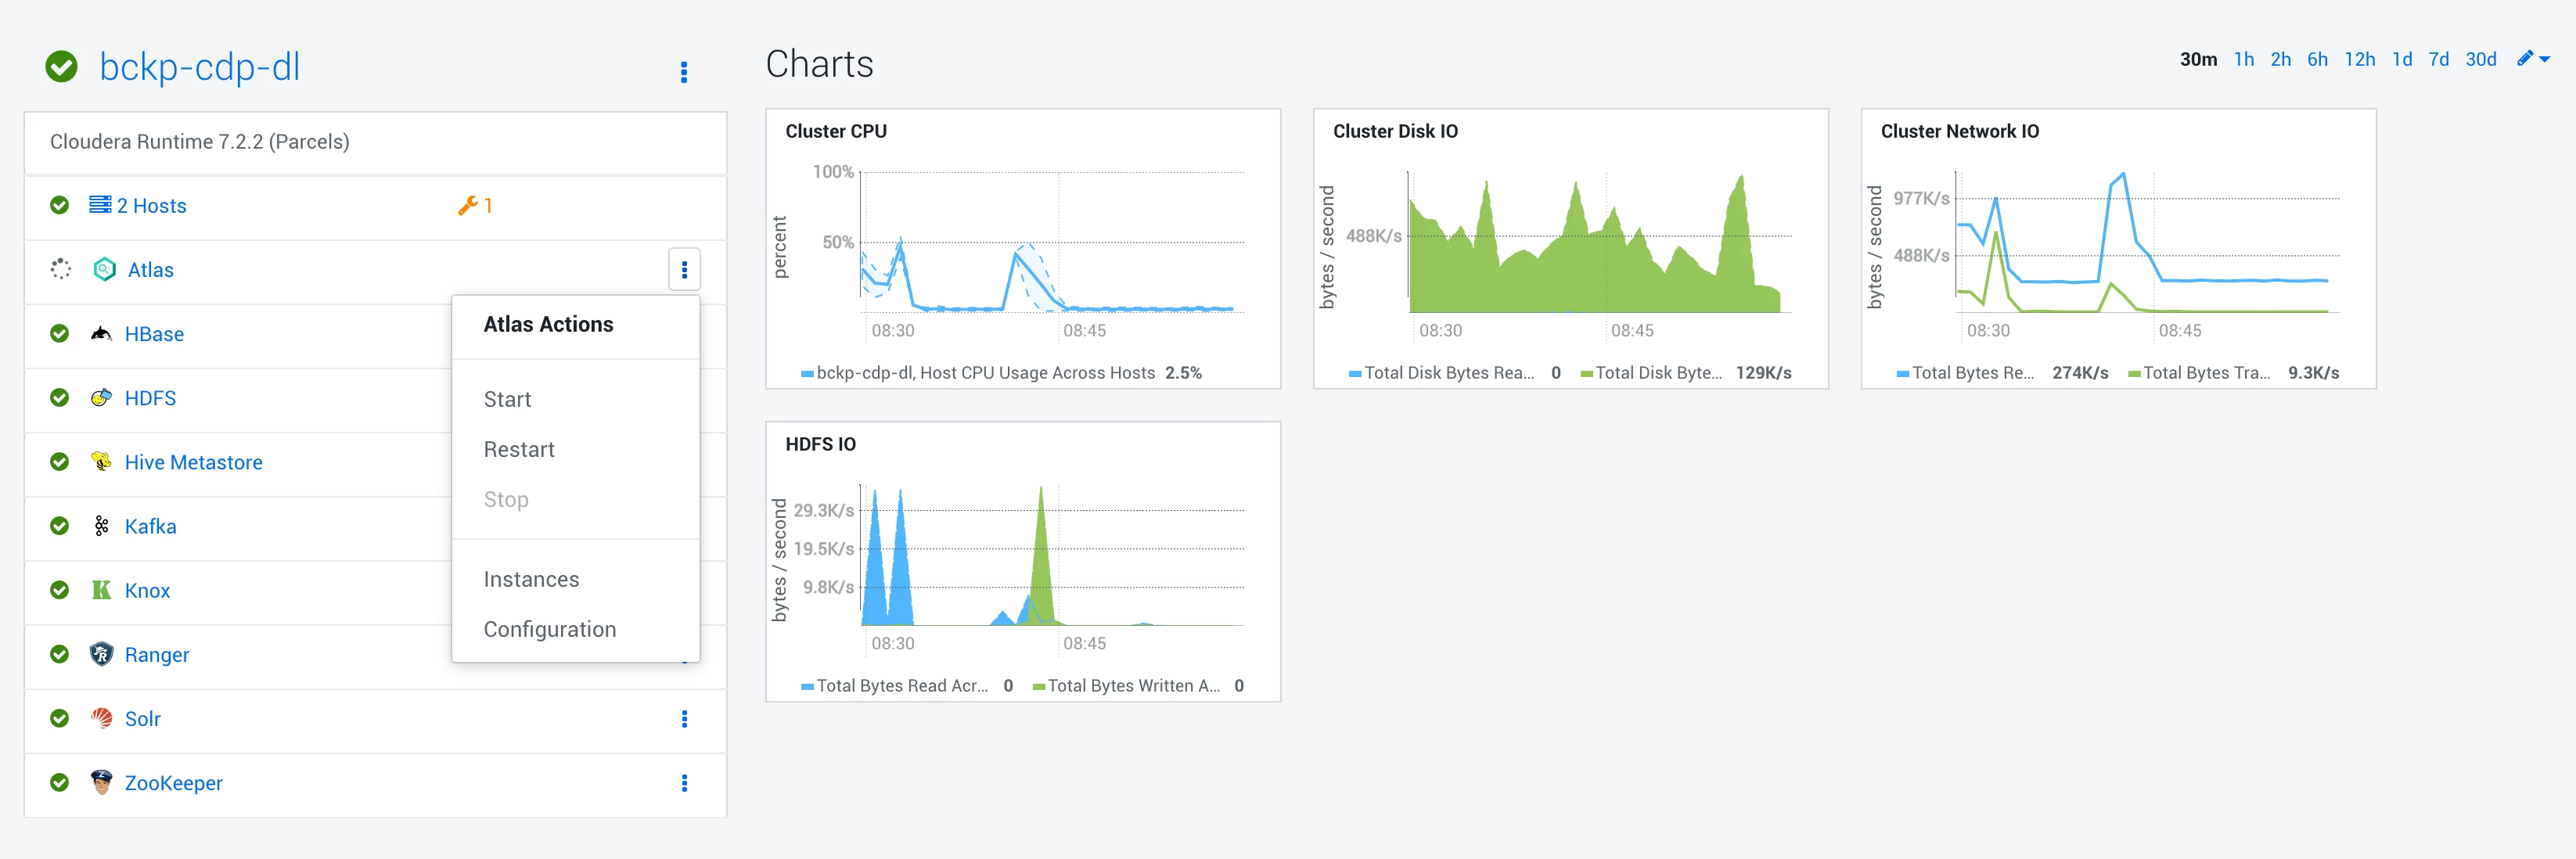
Task: Click the cluster green health check icon
Action: (x=62, y=67)
